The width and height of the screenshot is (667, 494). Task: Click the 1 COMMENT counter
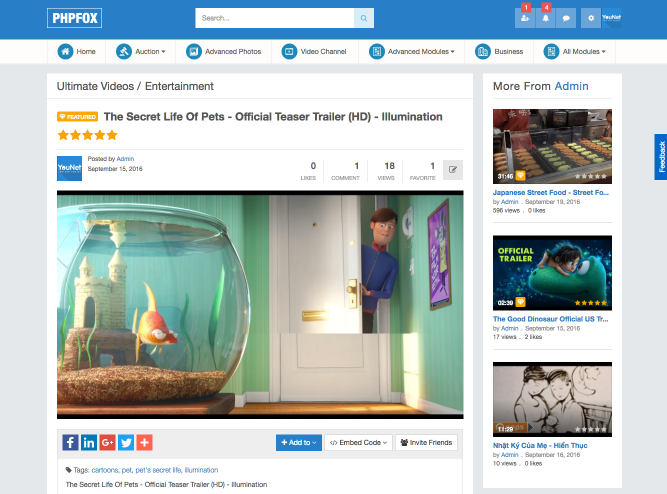pos(345,171)
